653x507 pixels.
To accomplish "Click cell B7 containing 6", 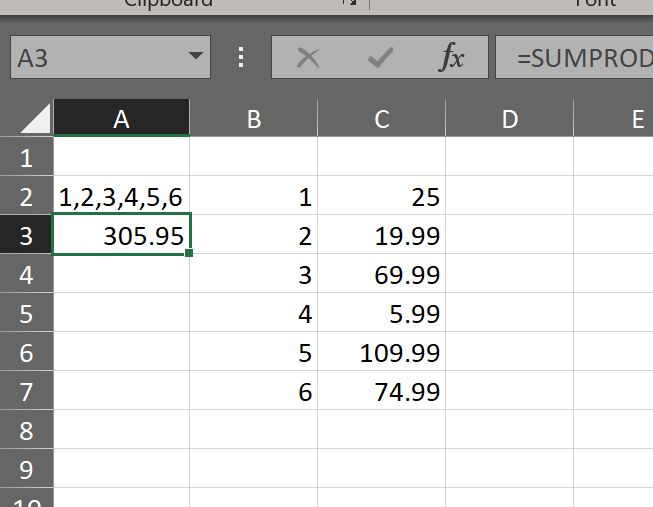I will 254,390.
